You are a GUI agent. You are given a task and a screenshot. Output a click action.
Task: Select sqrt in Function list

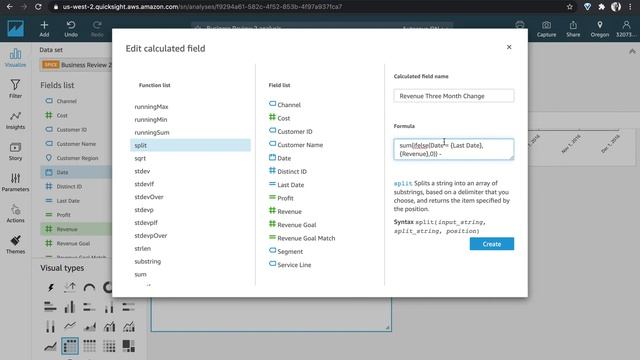point(140,158)
